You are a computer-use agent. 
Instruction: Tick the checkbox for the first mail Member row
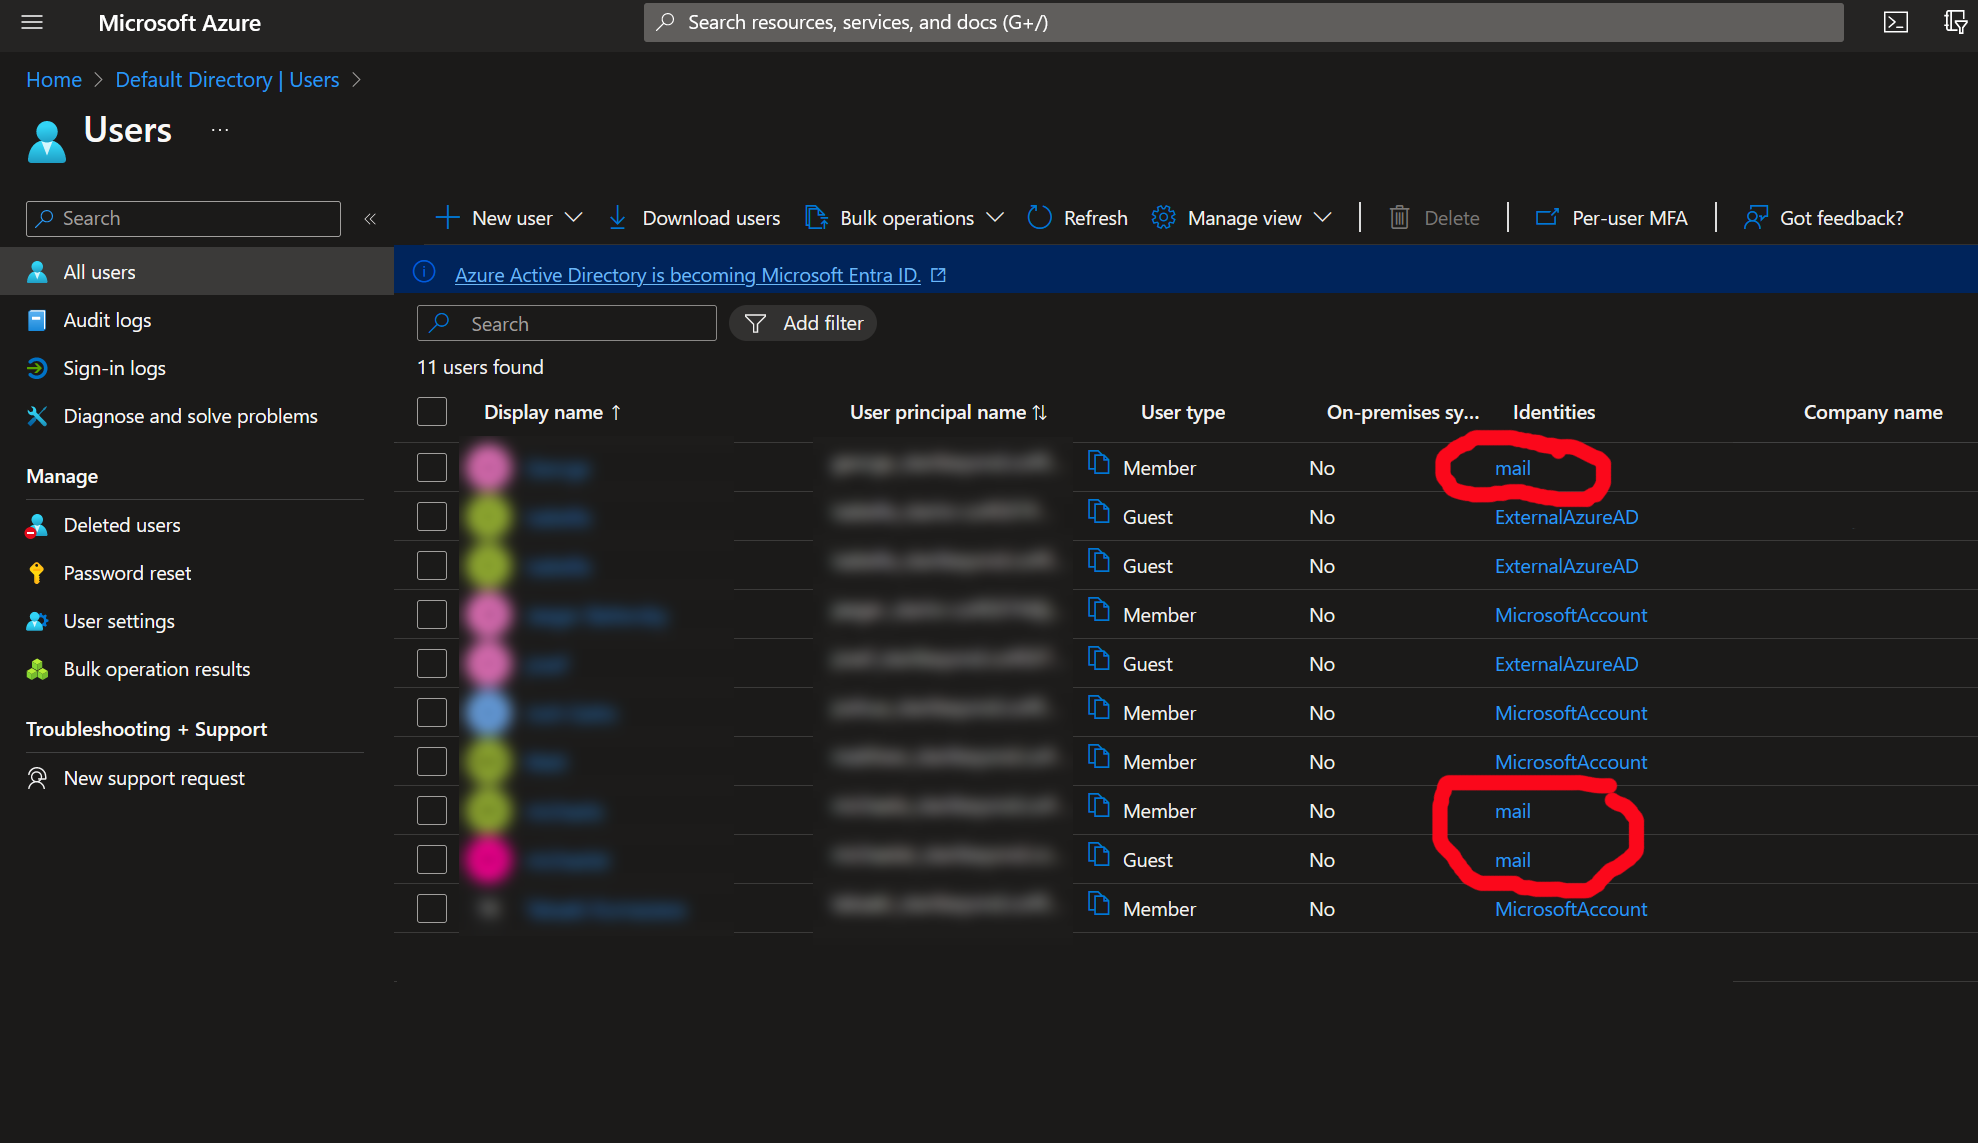click(432, 467)
